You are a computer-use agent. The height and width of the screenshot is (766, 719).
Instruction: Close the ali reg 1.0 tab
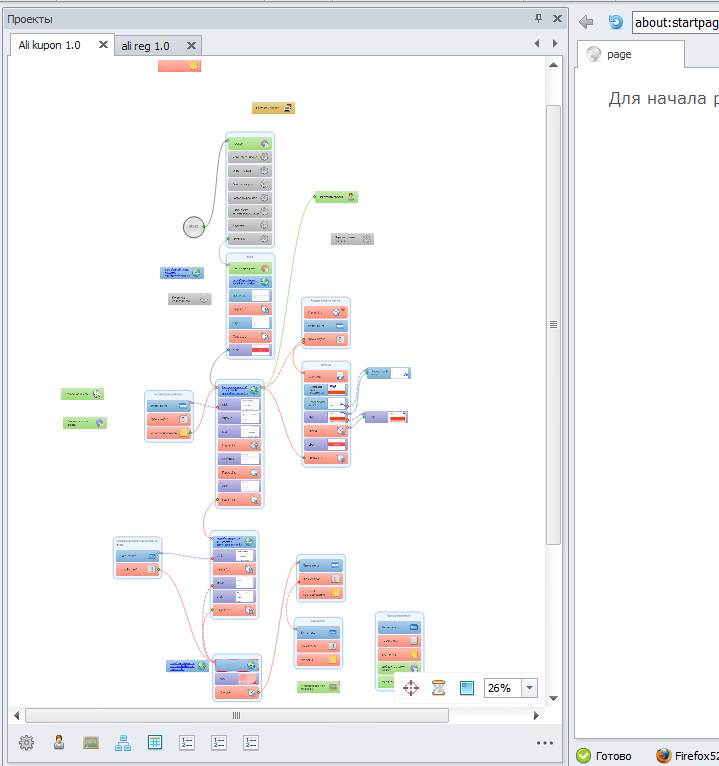click(x=191, y=45)
